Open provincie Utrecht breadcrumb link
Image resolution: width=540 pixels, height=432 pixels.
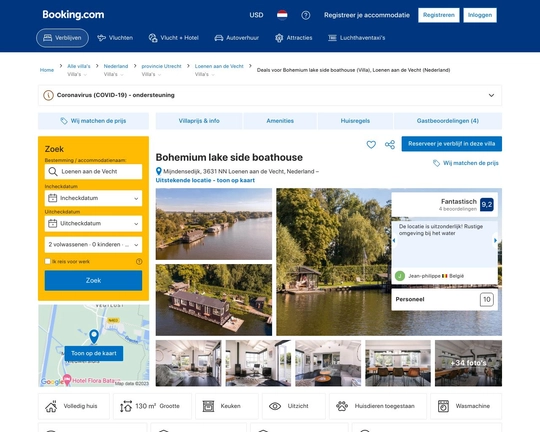click(x=162, y=66)
